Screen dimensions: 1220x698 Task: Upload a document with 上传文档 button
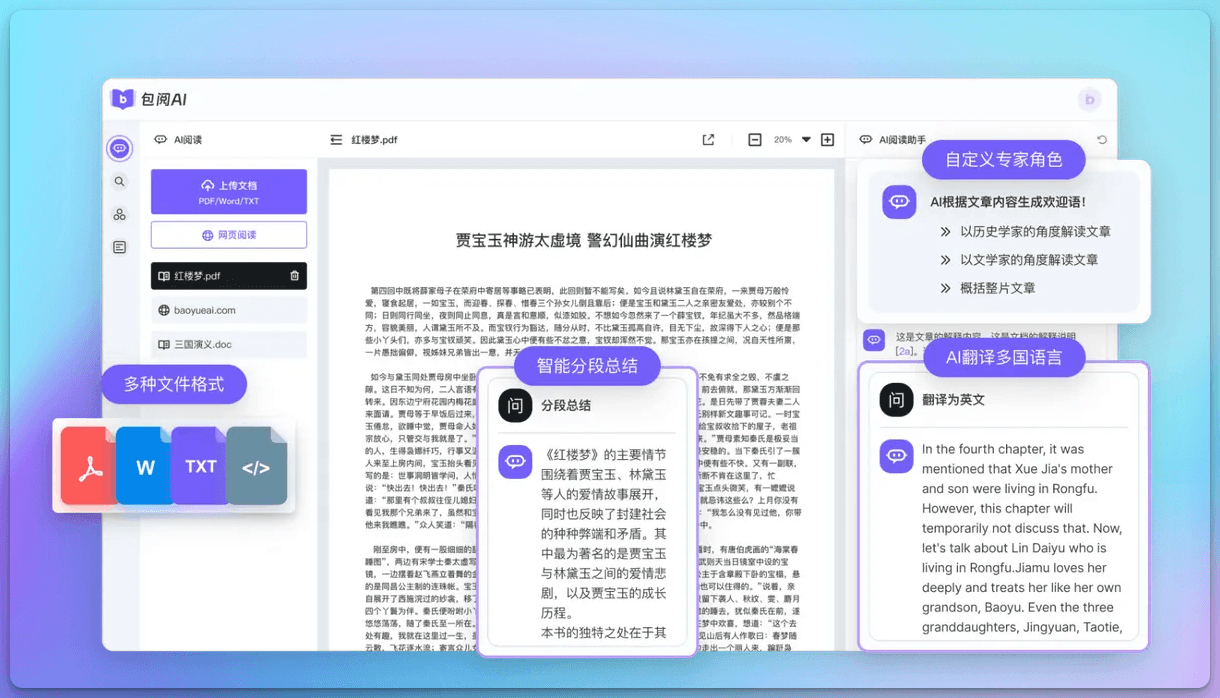pyautogui.click(x=229, y=192)
